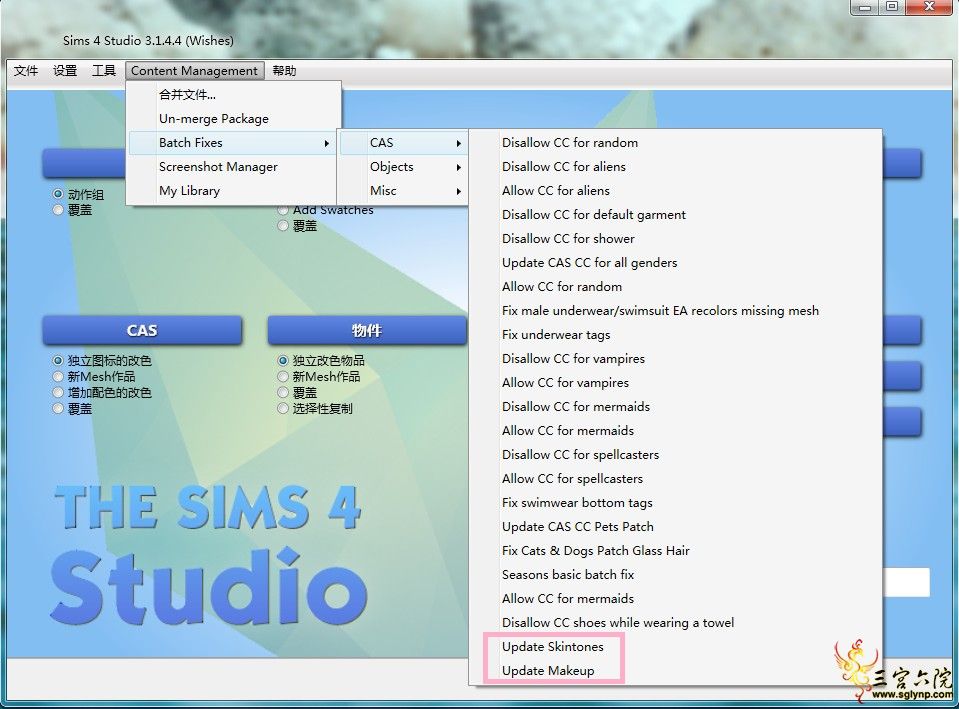
Task: Select Disallow CC shoes while wearing a towel
Action: click(676, 623)
